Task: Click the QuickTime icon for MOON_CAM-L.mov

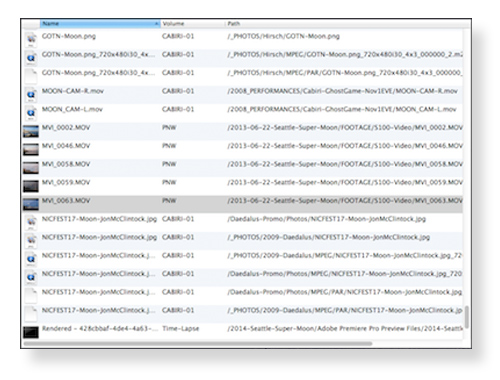Action: click(31, 113)
